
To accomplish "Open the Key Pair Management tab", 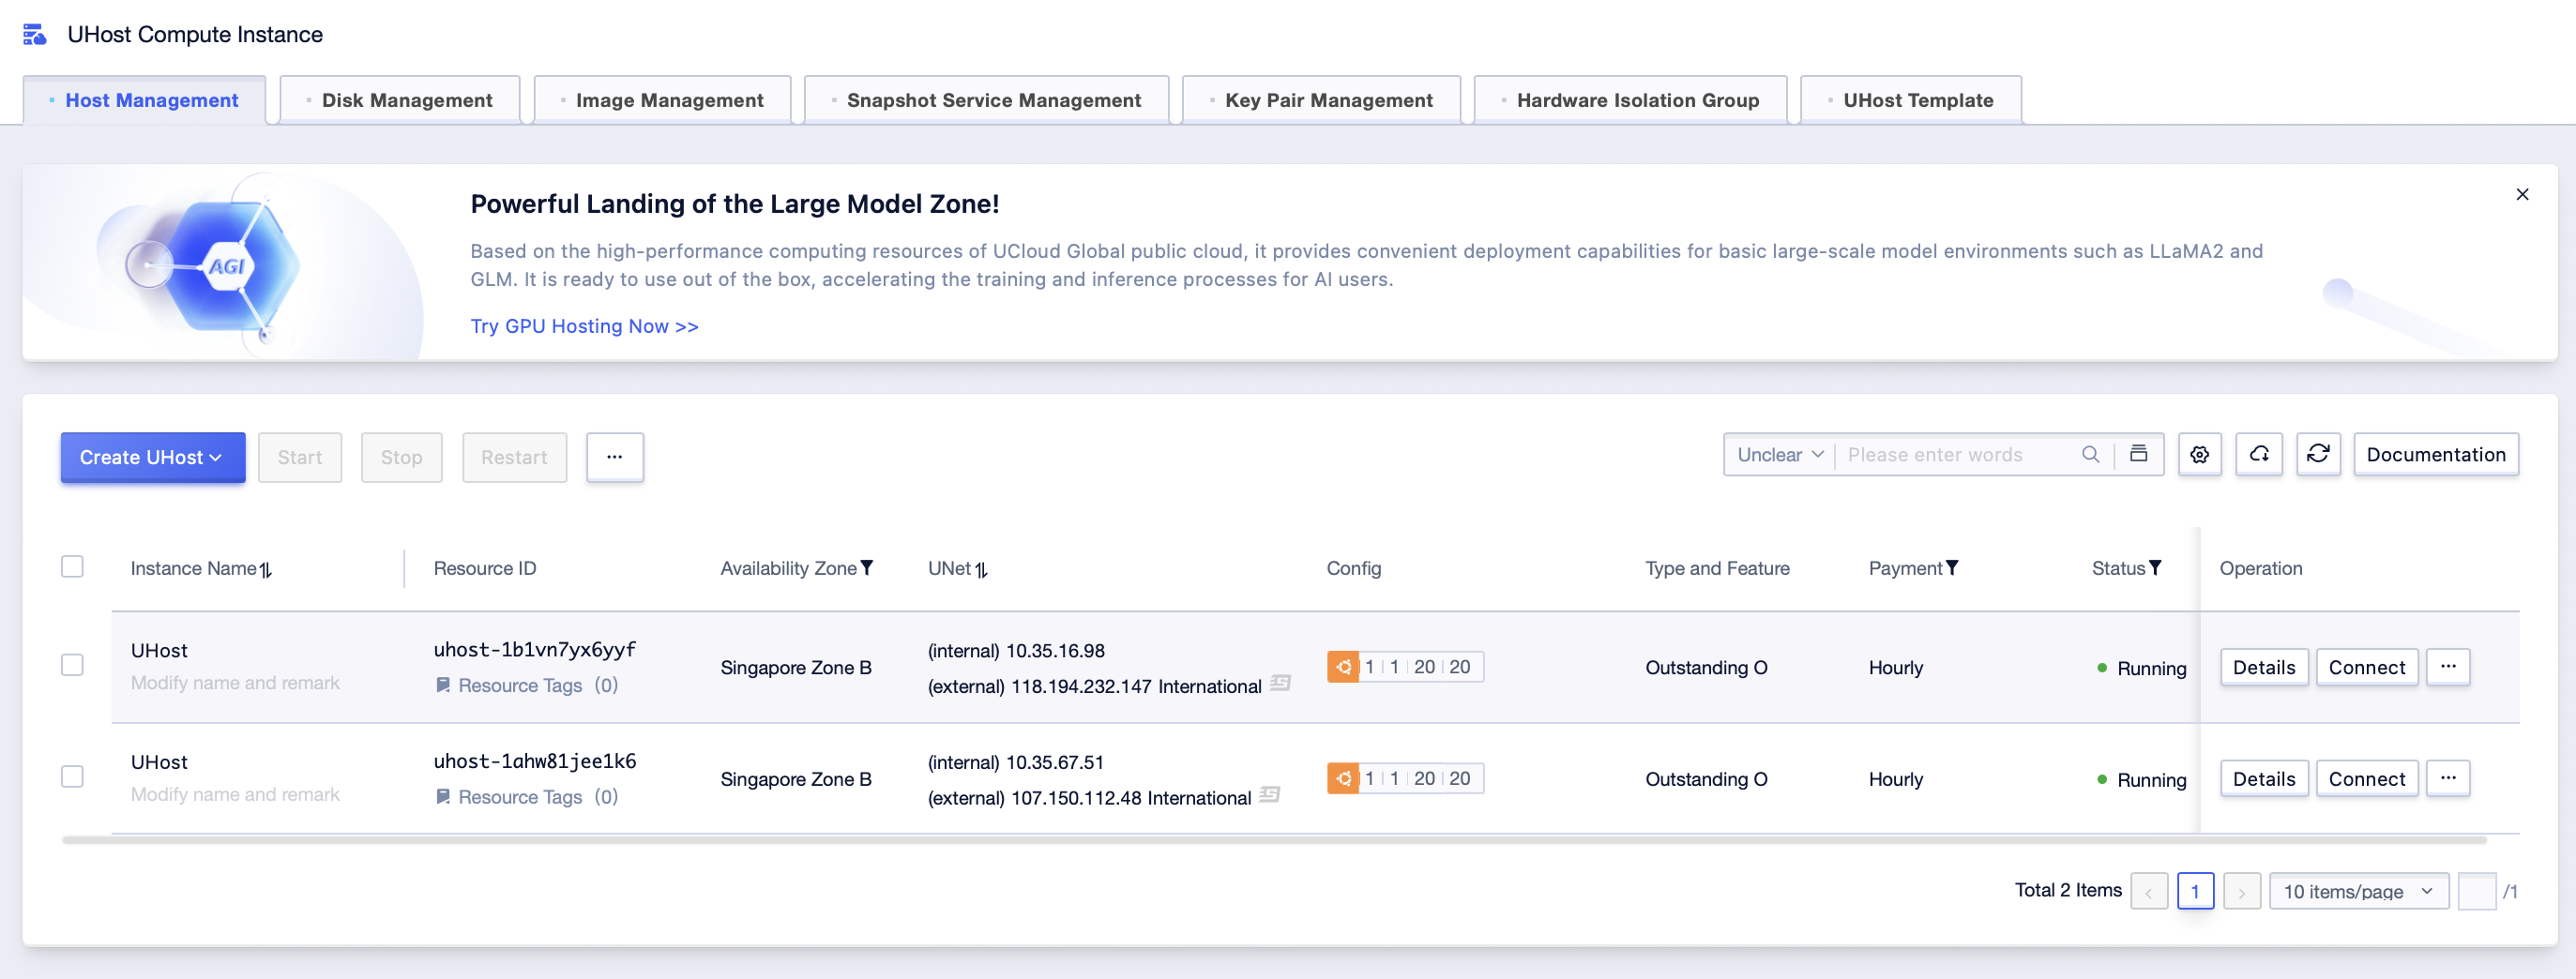I will [x=1321, y=100].
